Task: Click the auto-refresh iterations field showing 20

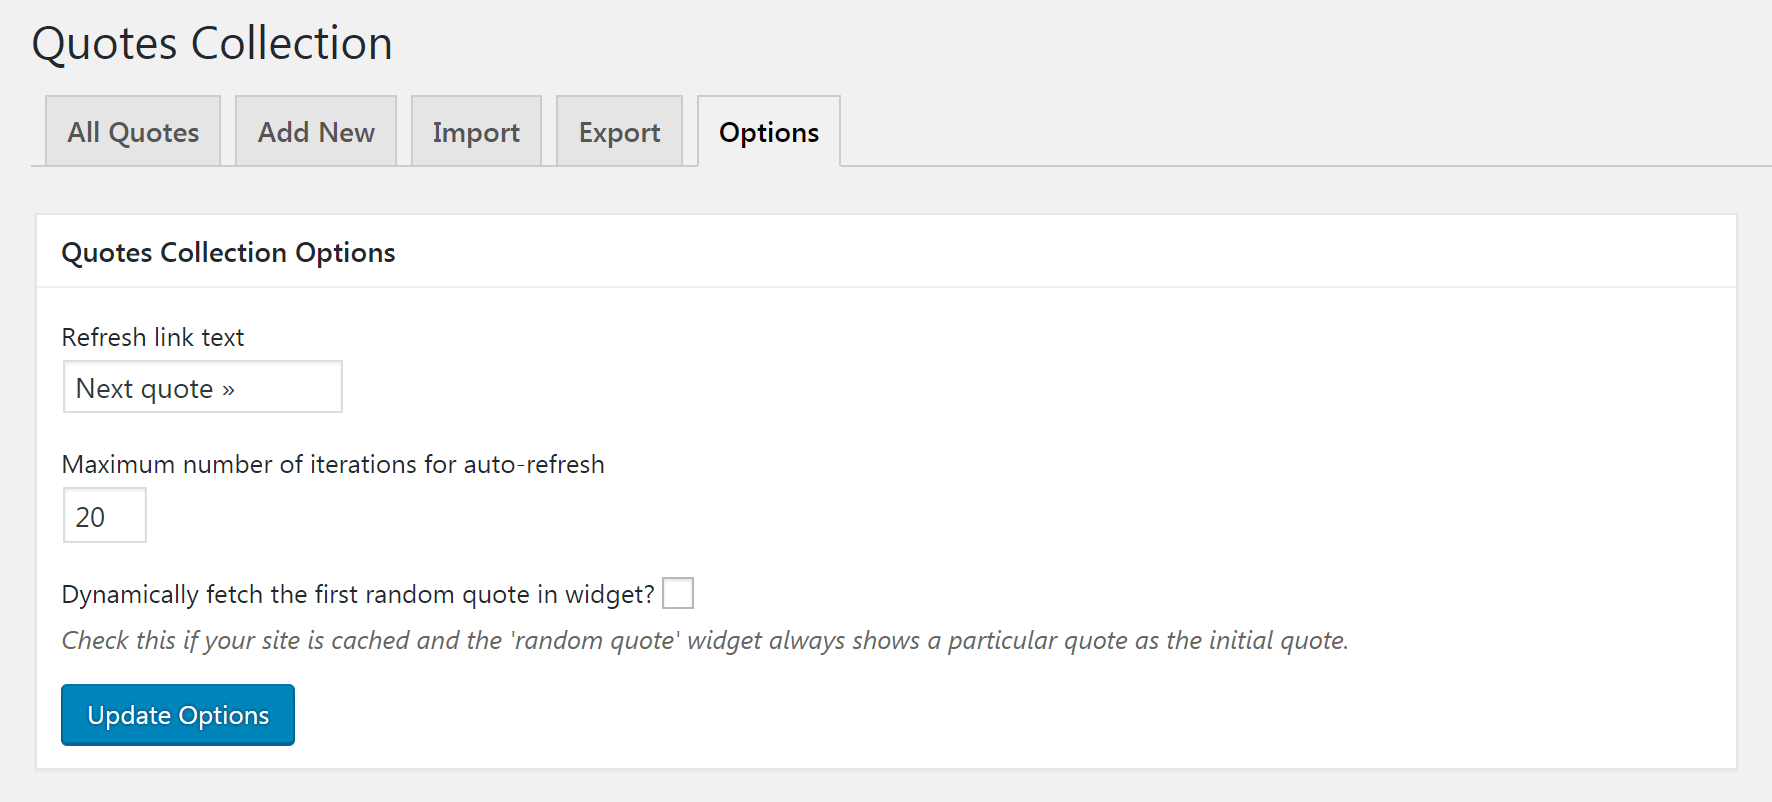Action: click(104, 515)
